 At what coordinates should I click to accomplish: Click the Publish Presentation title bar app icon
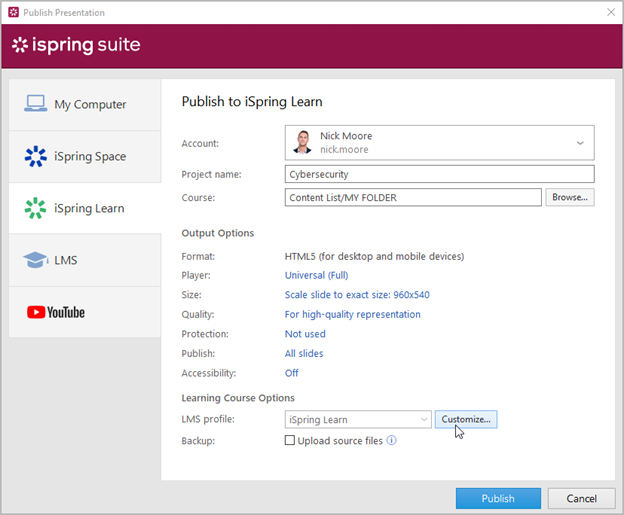pos(14,12)
